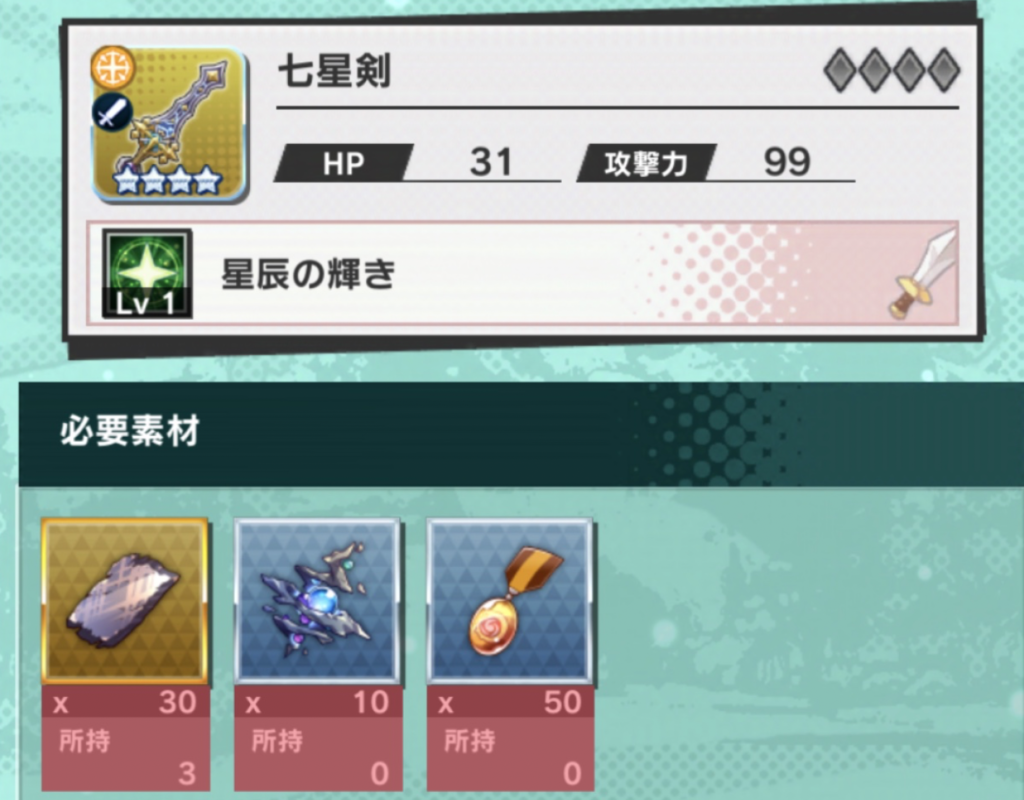Open the 星辰の輝き skill icon
The width and height of the screenshot is (1024, 800).
[x=147, y=273]
